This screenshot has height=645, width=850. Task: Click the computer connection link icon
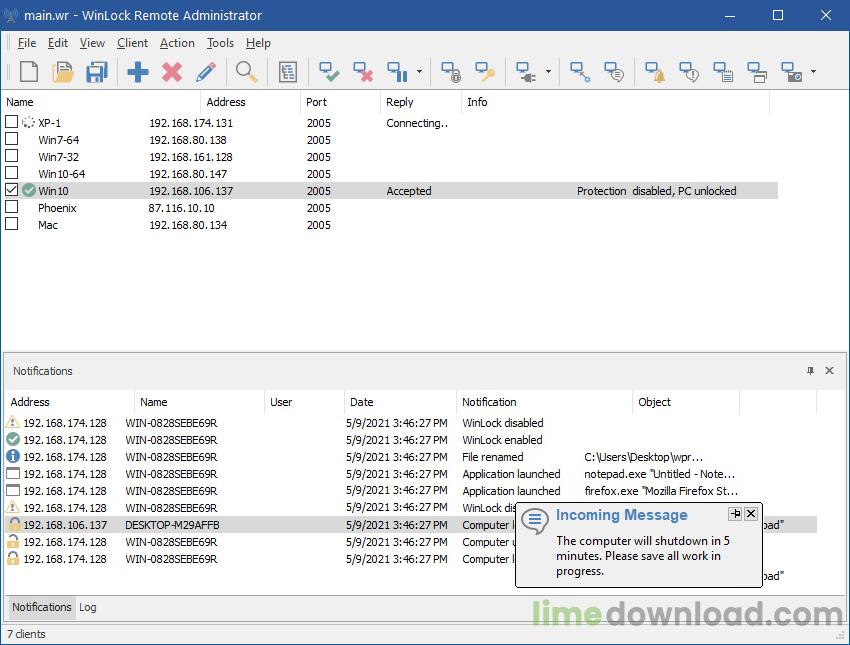pyautogui.click(x=580, y=72)
